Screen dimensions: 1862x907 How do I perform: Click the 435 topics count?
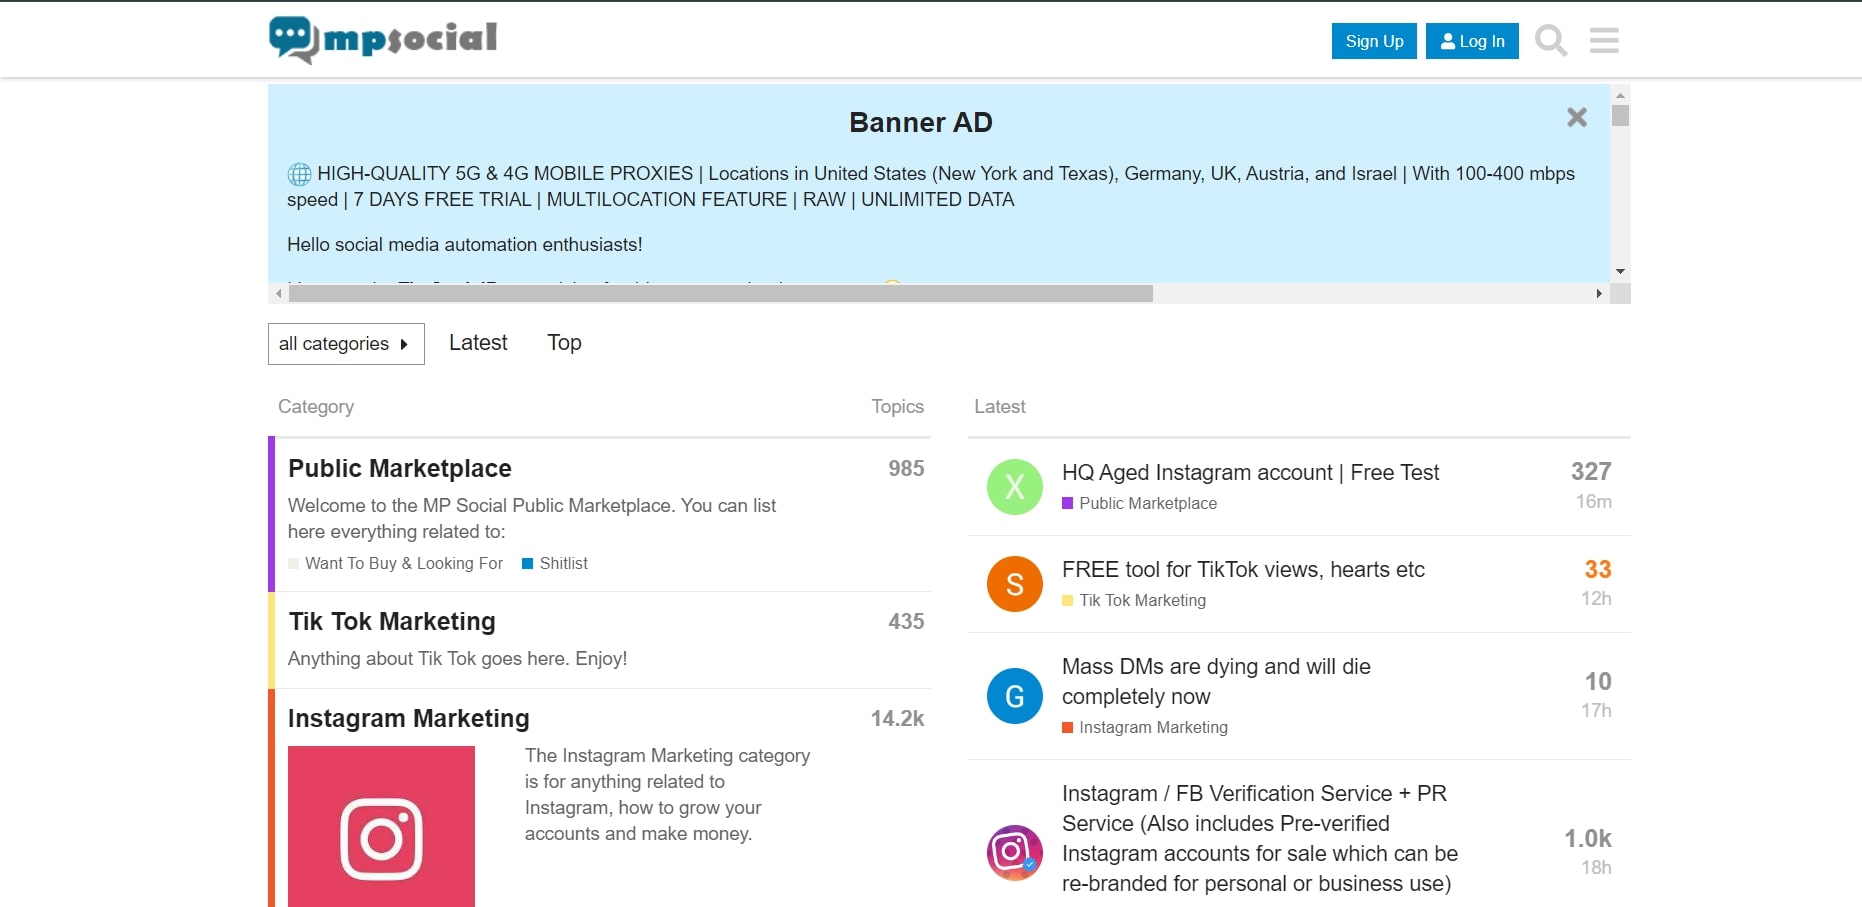tap(906, 622)
